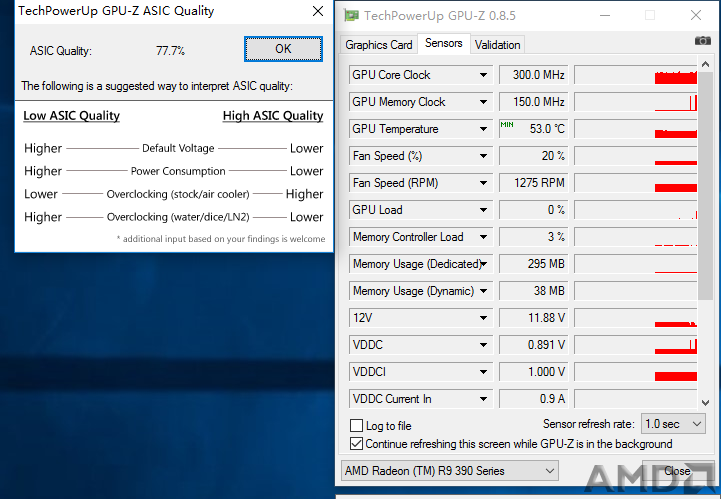Click the 295 MB dedicated memory value
This screenshot has height=499, width=721.
[534, 264]
